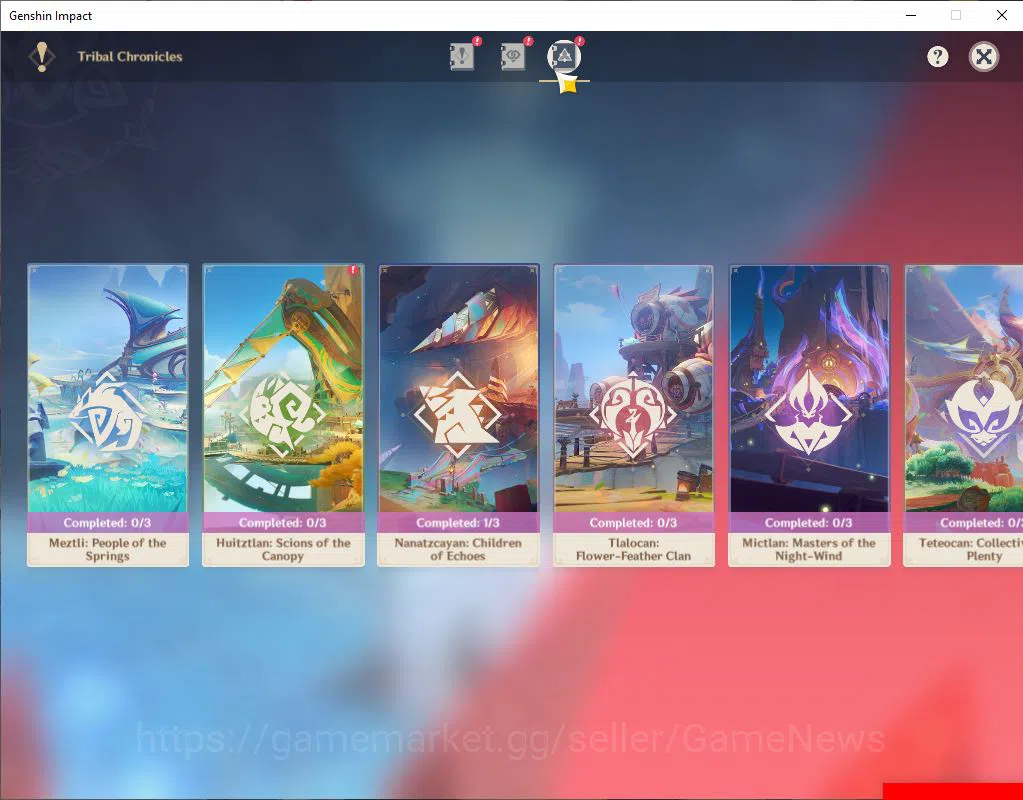Image resolution: width=1023 pixels, height=800 pixels.
Task: Switch to the eye-marked book tab
Action: click(x=513, y=57)
